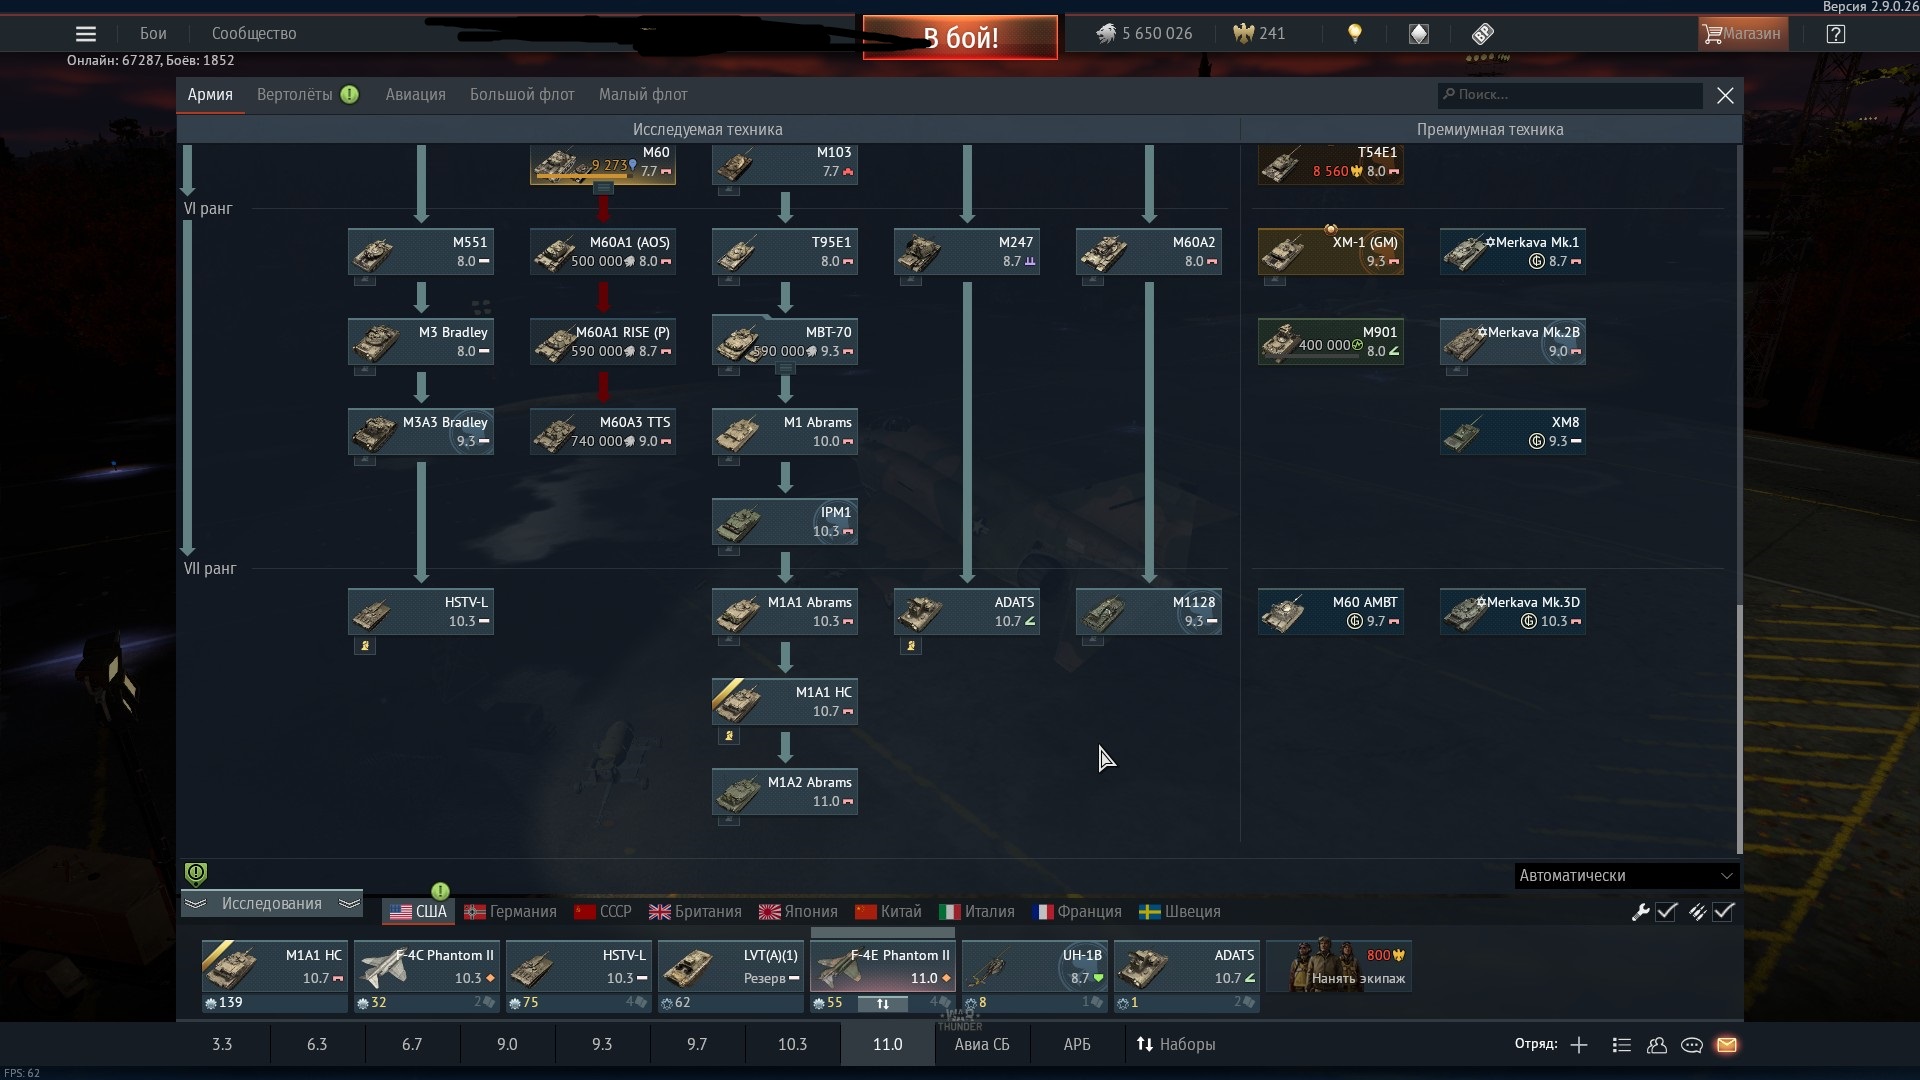Open the Автоматически dropdown
The image size is (1920, 1080).
(1626, 876)
